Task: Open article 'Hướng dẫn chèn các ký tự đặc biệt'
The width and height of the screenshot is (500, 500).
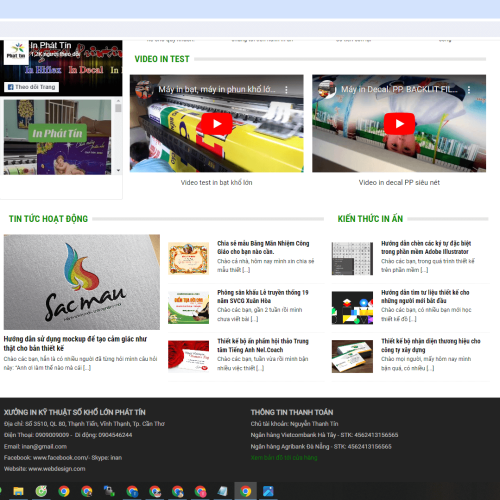Action: (x=426, y=247)
